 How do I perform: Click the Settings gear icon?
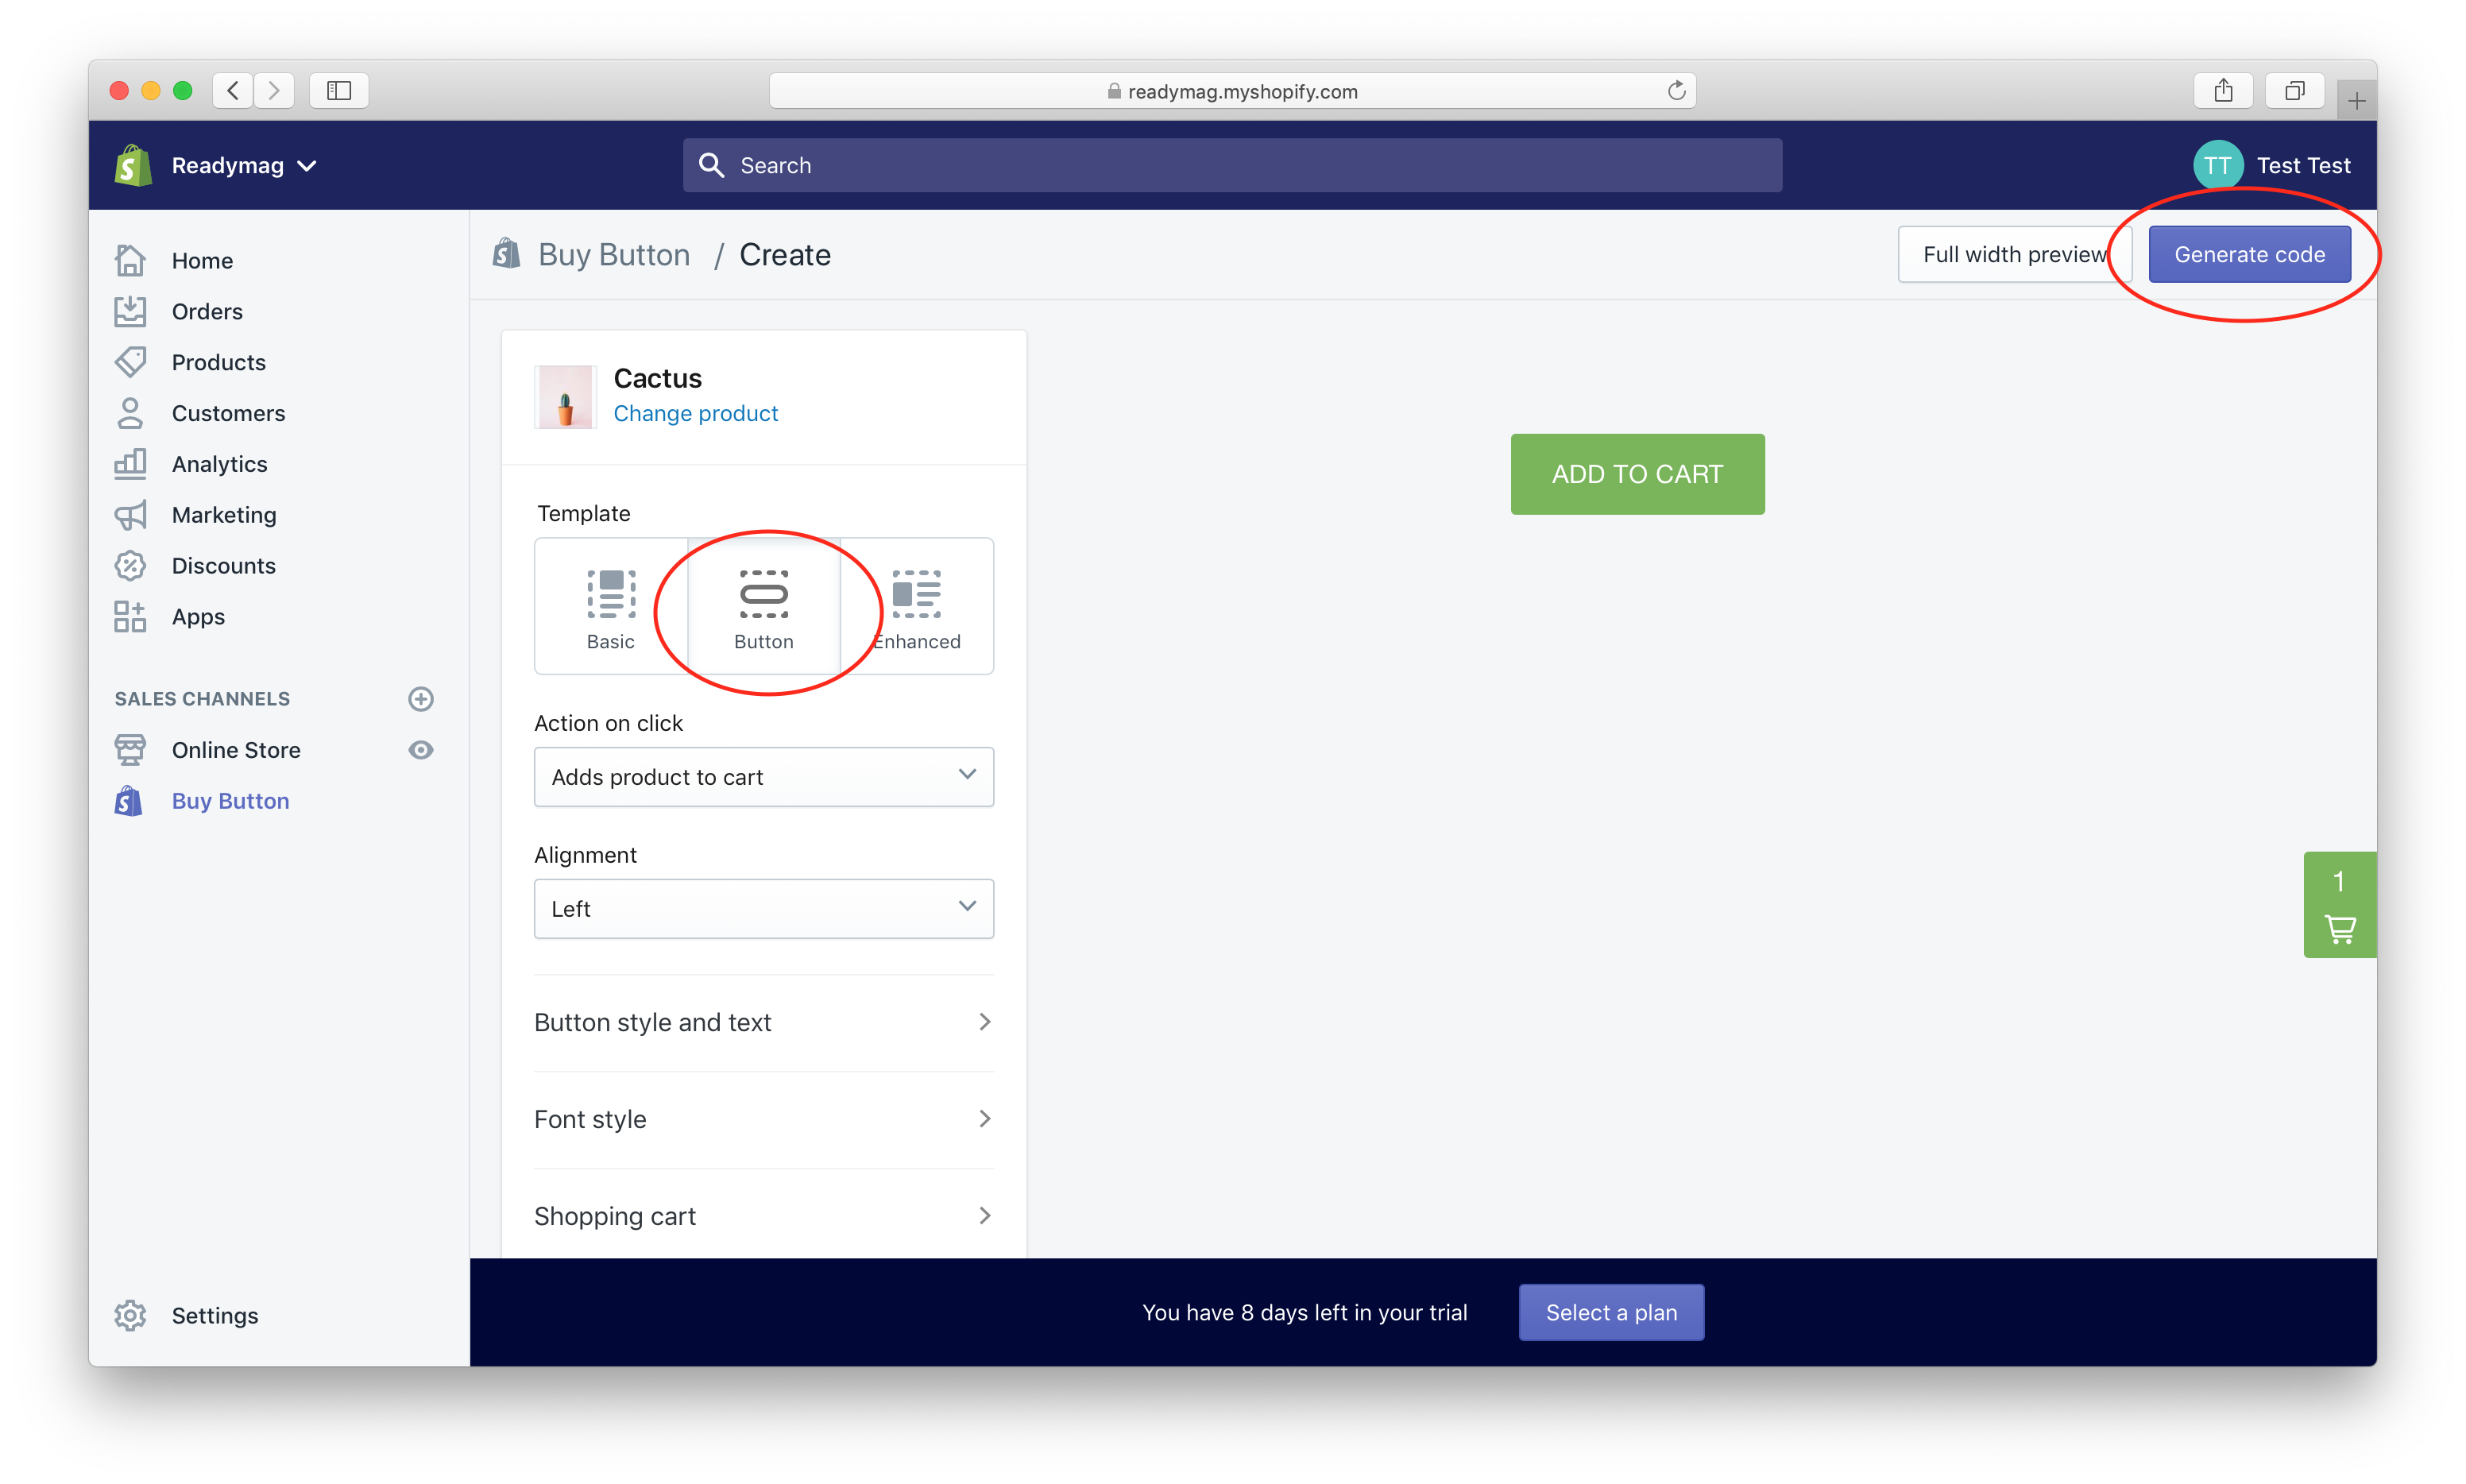pos(130,1315)
